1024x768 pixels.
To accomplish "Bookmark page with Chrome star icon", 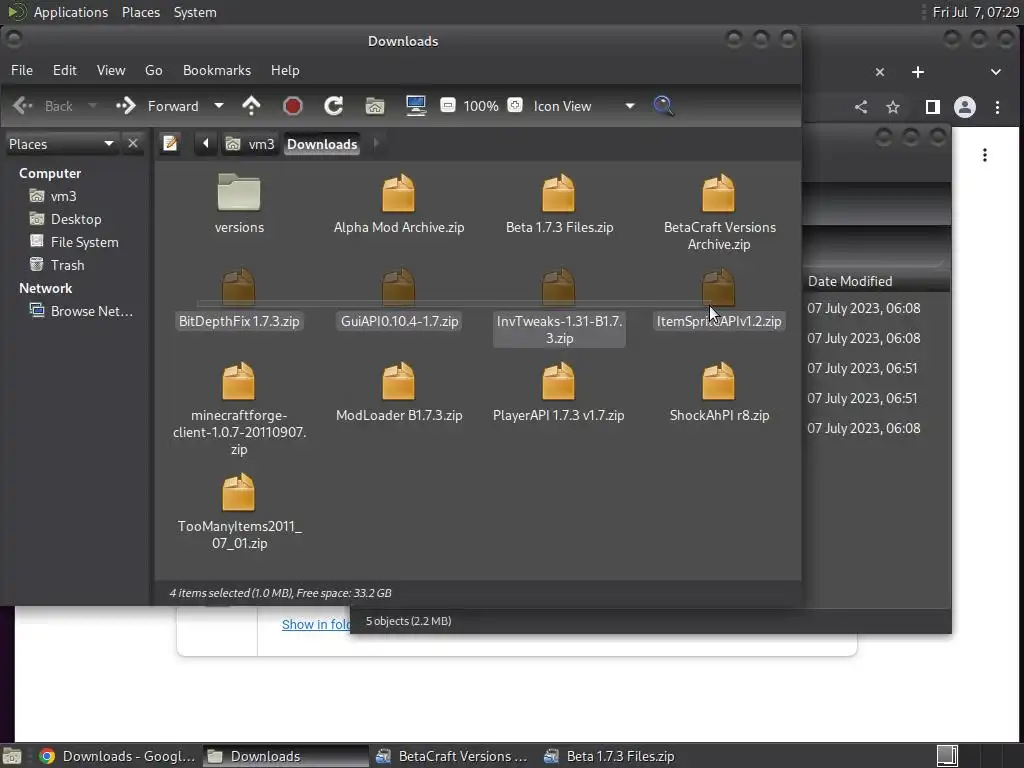I will click(893, 107).
